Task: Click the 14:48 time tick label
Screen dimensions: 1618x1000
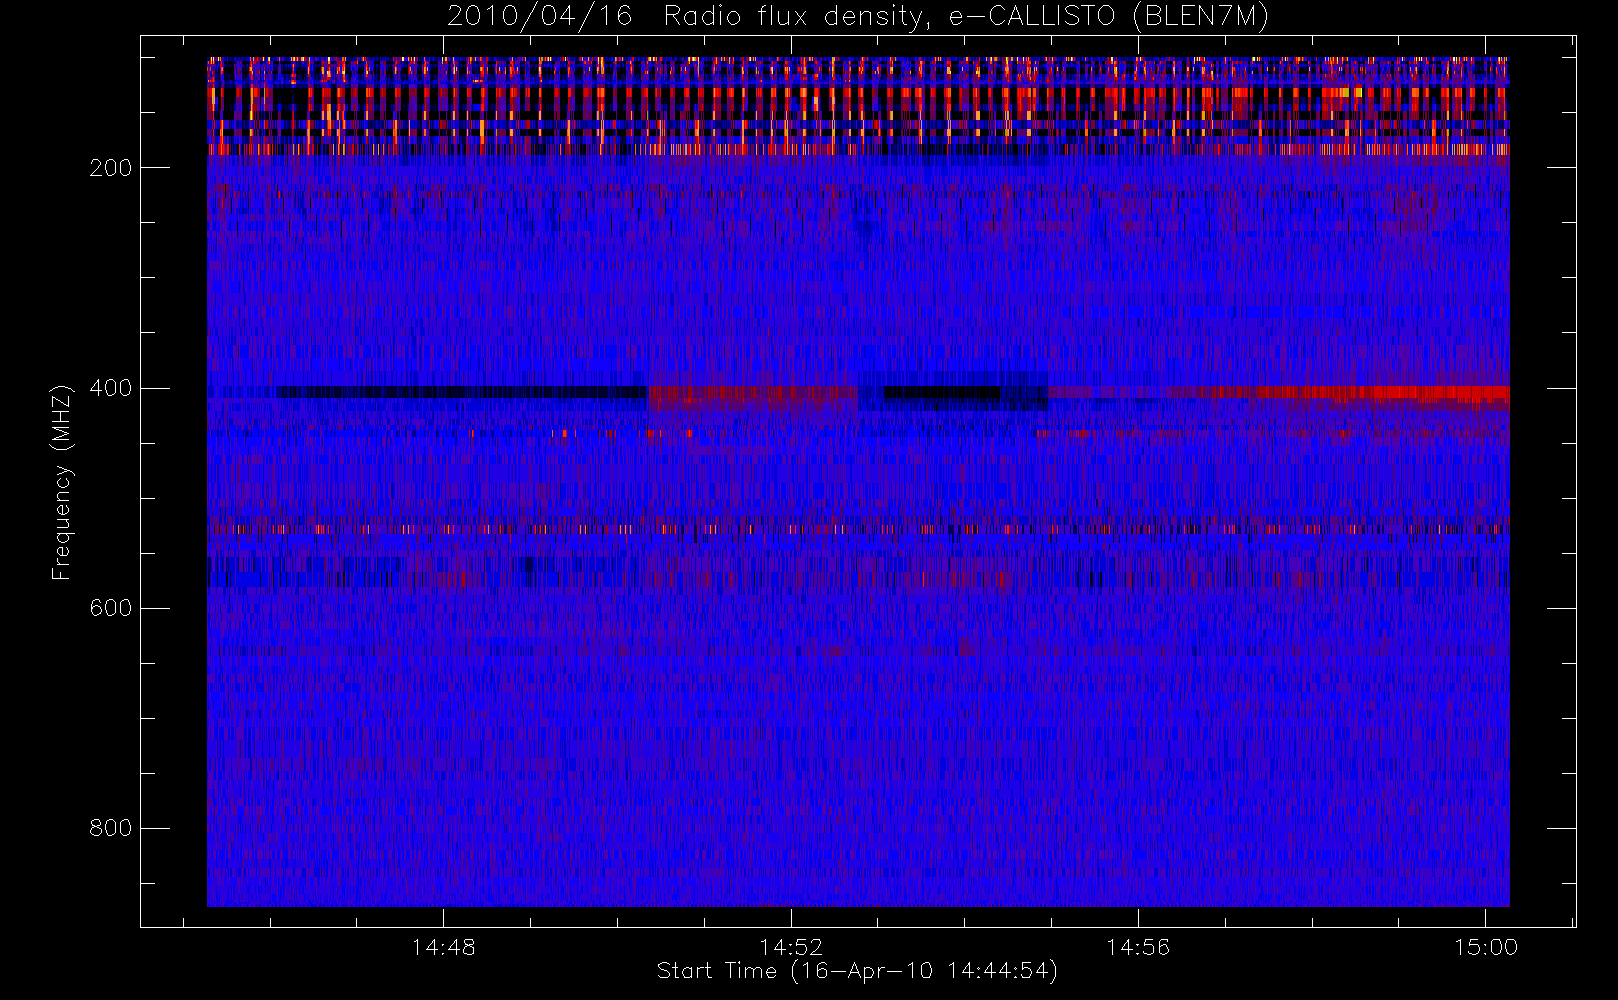Action: 443,947
